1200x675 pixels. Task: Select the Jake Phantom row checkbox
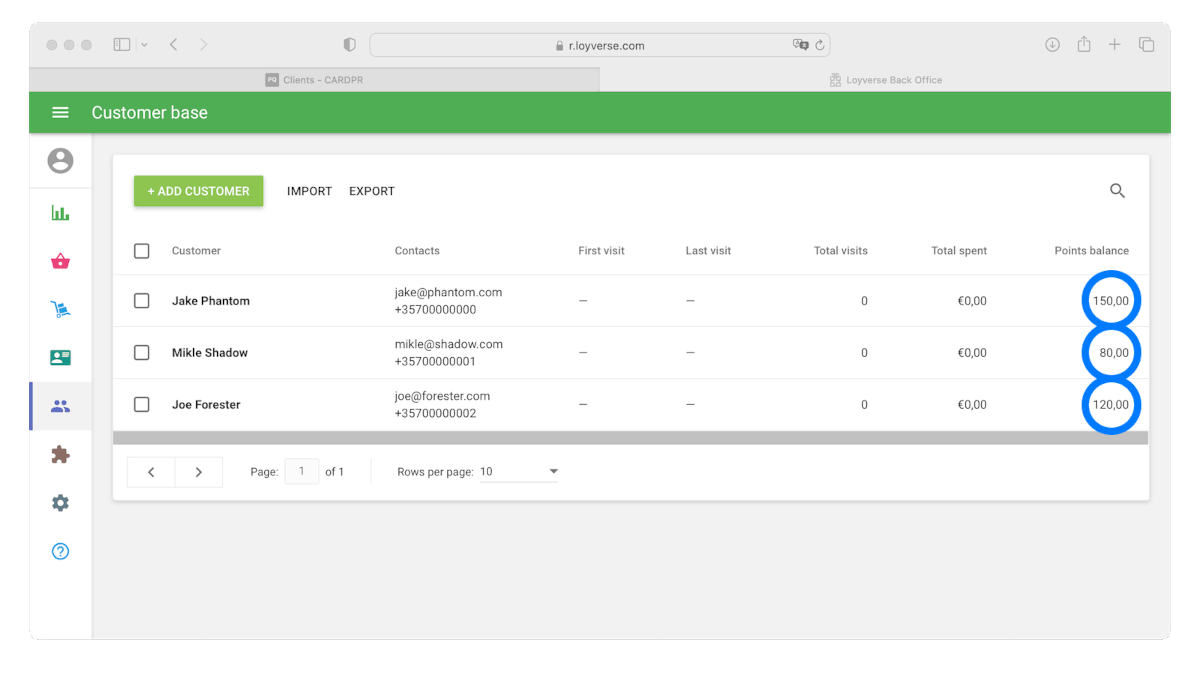tap(142, 301)
